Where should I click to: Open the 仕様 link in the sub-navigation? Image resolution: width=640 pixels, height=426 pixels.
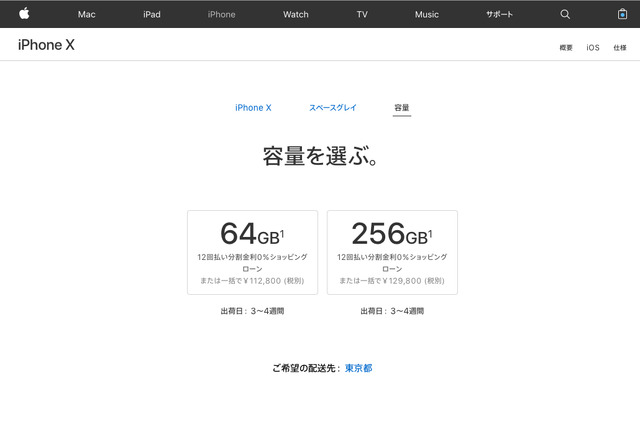point(620,48)
